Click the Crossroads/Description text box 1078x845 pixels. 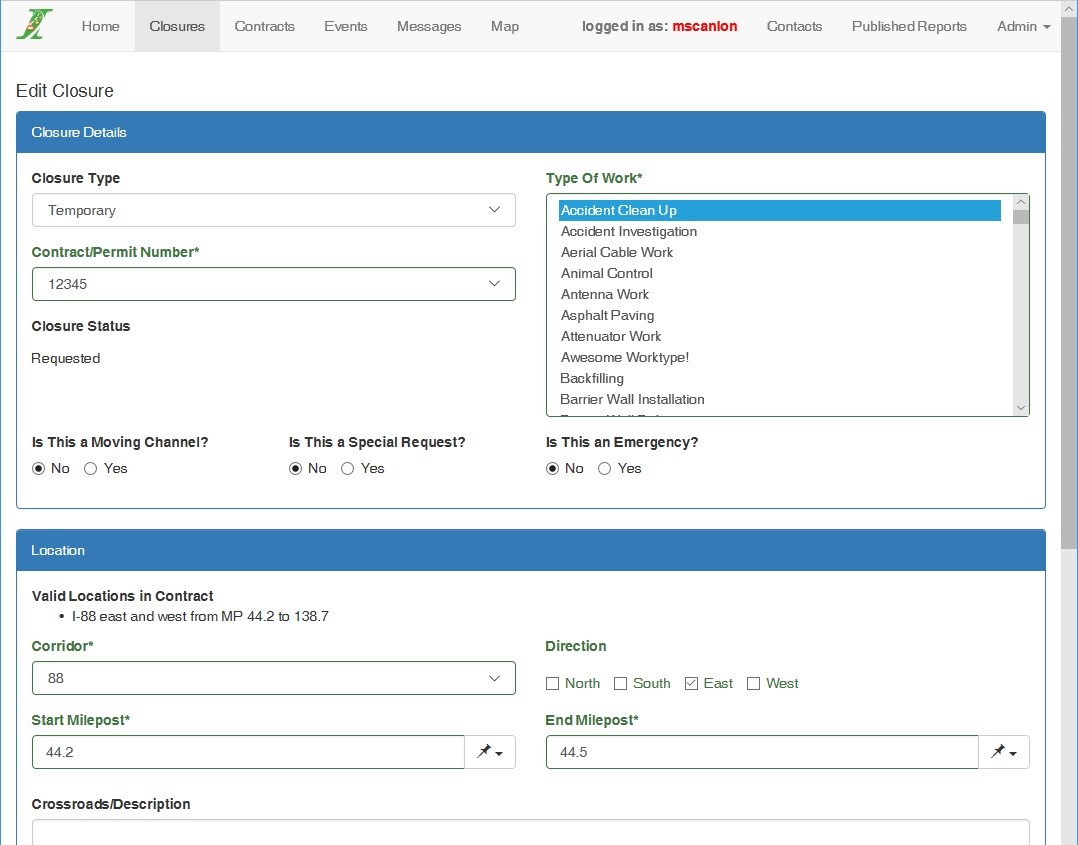pos(530,832)
